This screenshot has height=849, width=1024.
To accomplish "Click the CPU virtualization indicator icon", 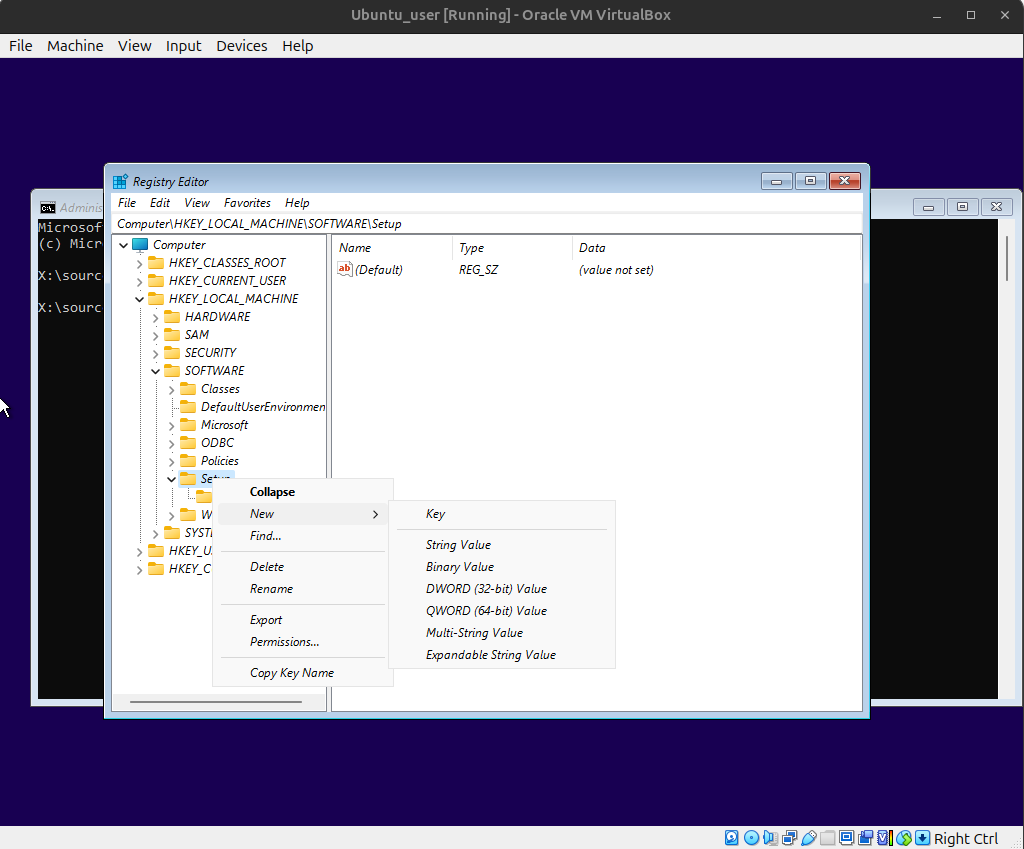I will [x=884, y=838].
